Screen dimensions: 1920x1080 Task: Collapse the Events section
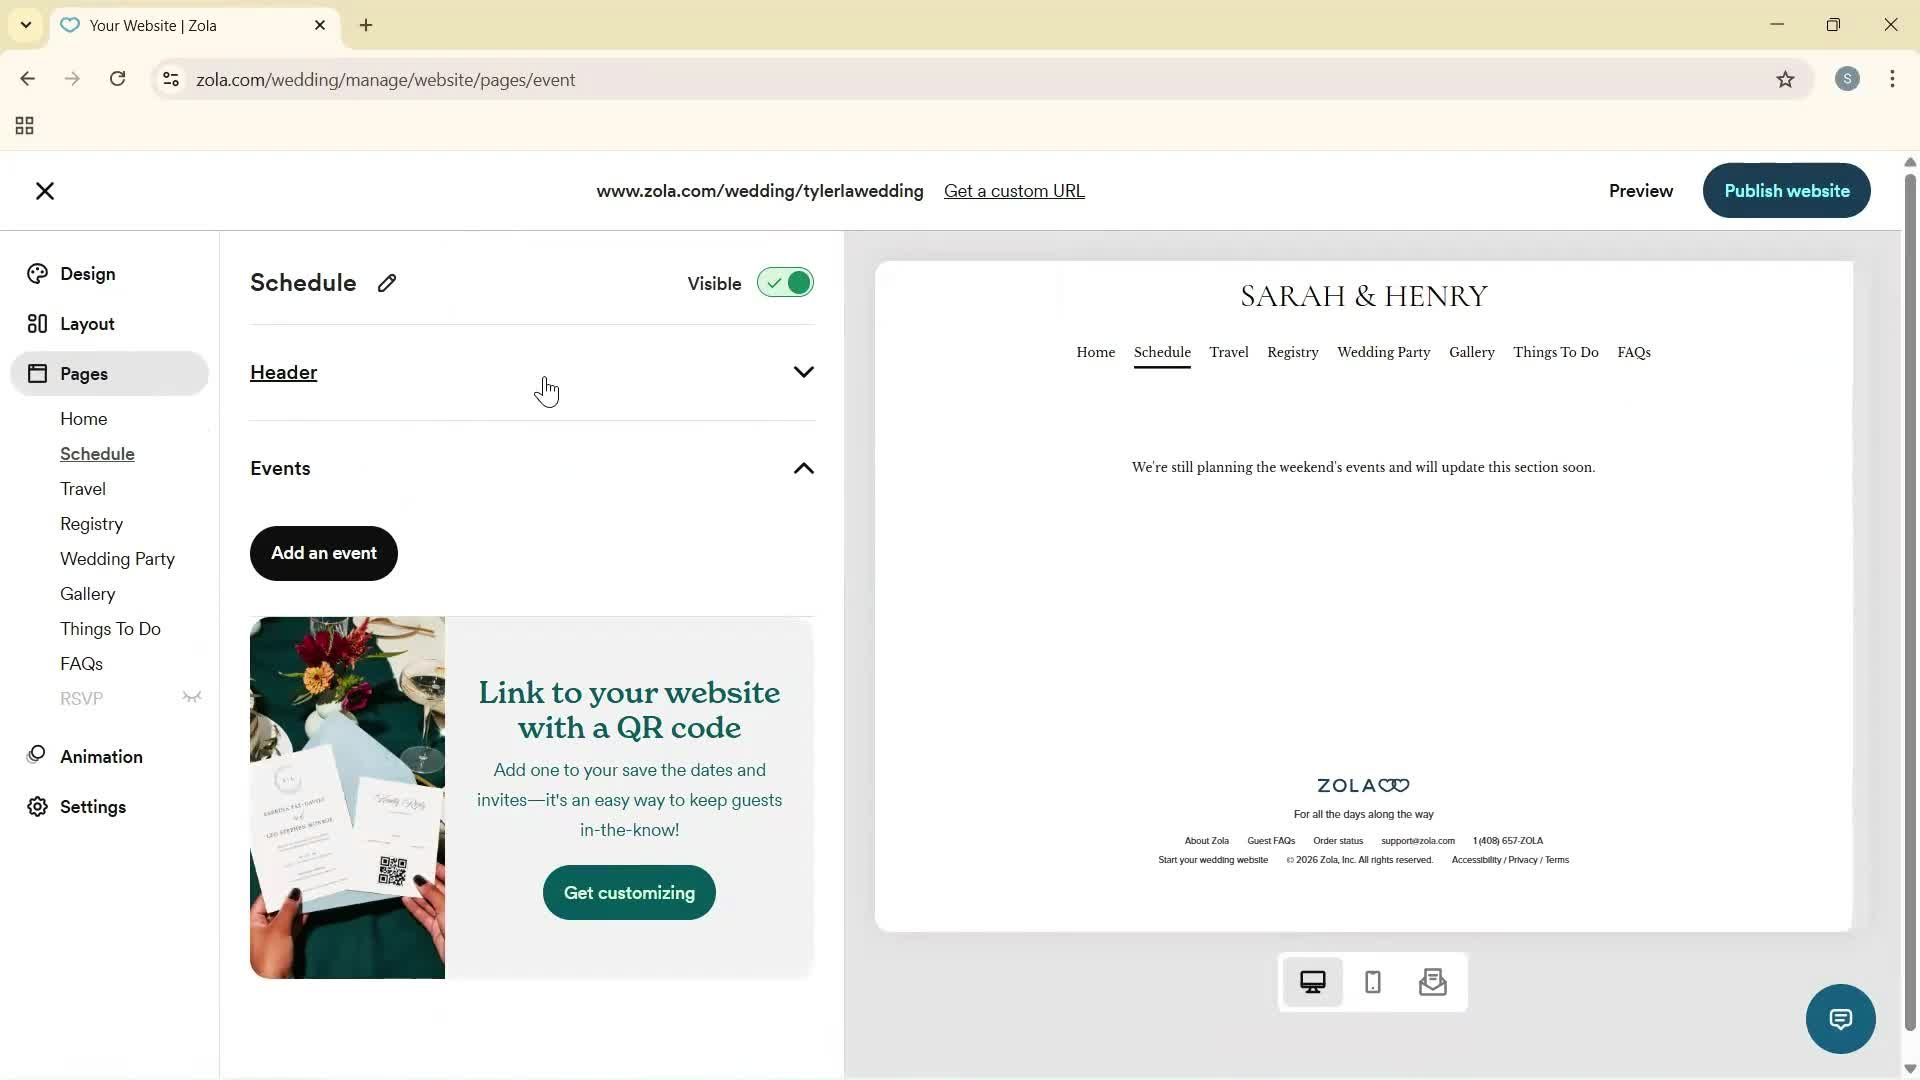pos(803,468)
